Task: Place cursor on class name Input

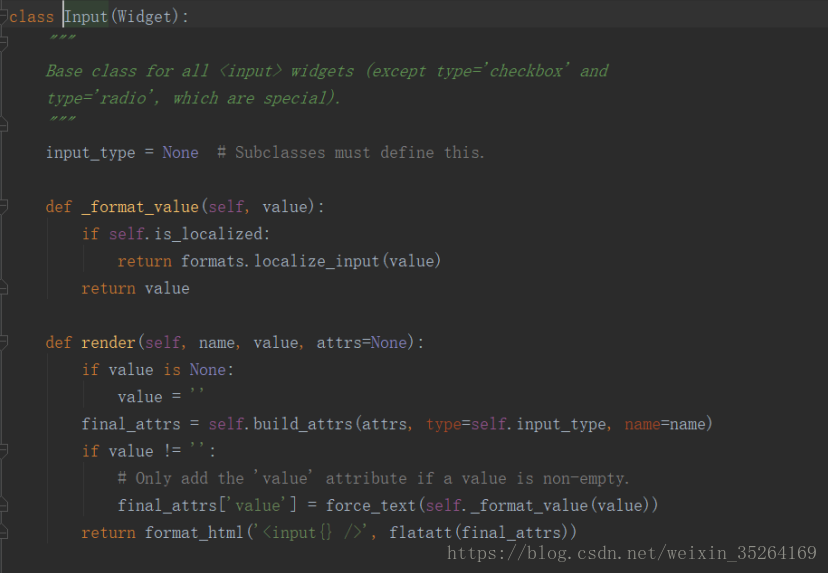Action: coord(86,16)
